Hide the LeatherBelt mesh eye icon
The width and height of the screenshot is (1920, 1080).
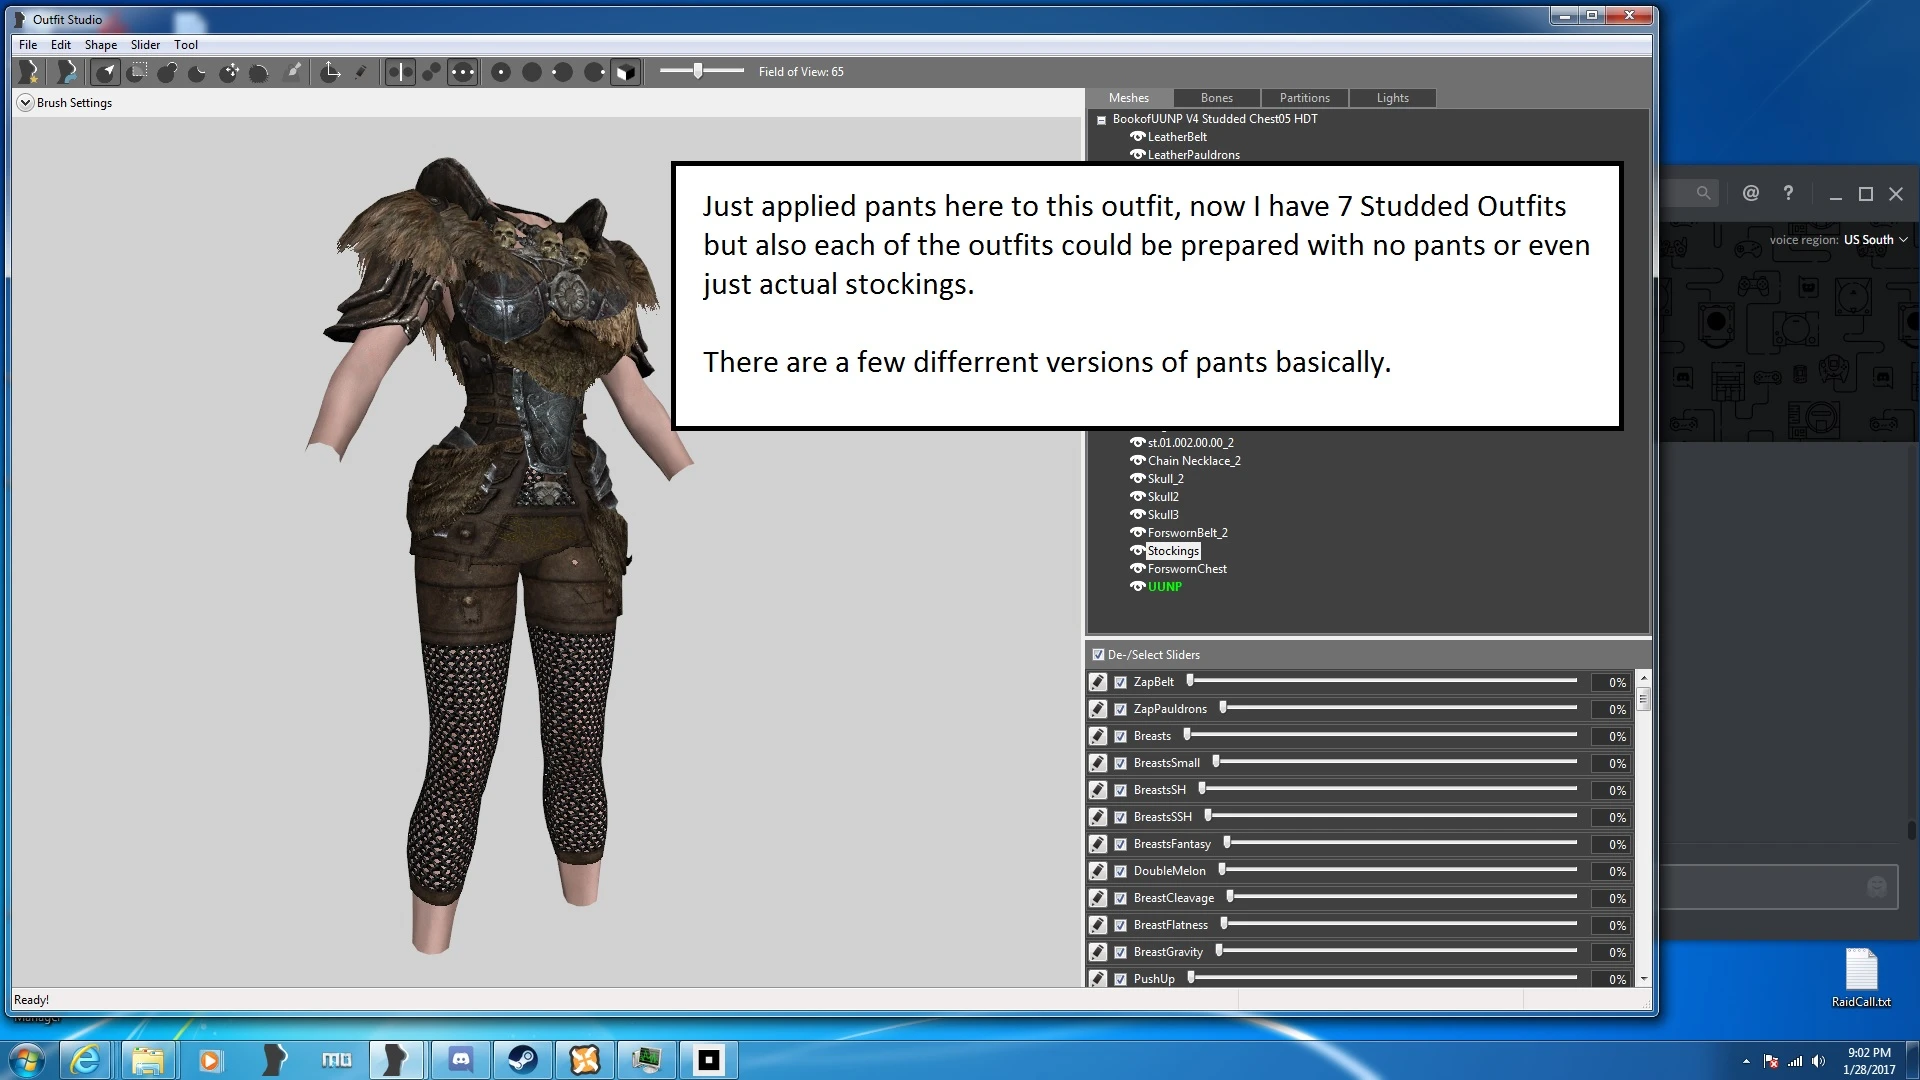pos(1137,137)
